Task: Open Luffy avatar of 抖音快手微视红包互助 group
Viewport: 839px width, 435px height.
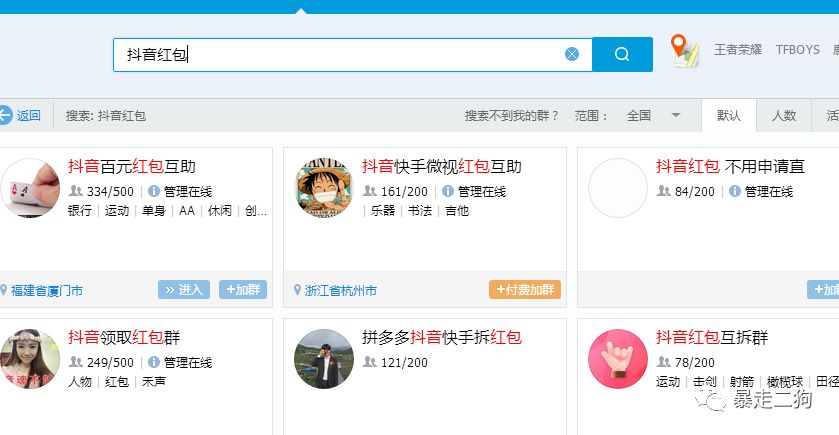Action: [x=324, y=188]
